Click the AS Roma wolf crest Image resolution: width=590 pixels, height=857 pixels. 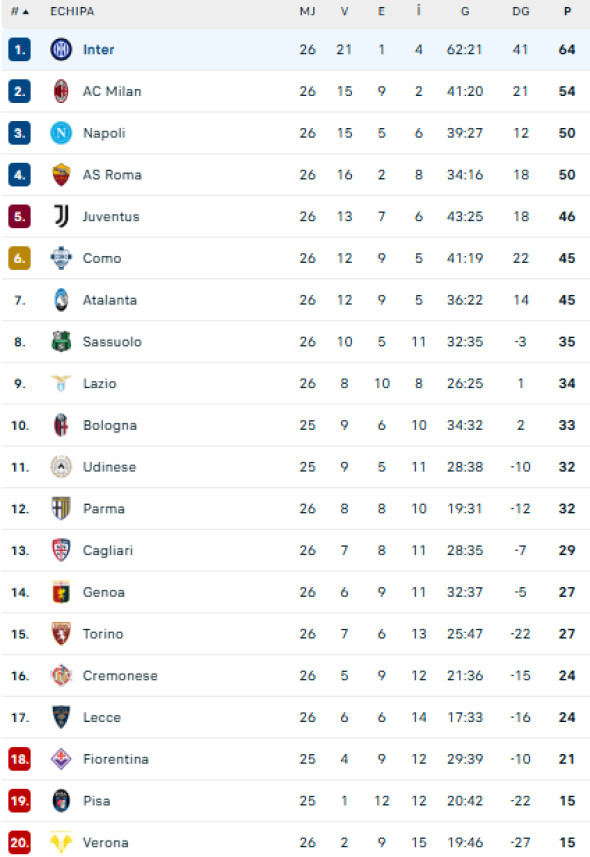(60, 174)
